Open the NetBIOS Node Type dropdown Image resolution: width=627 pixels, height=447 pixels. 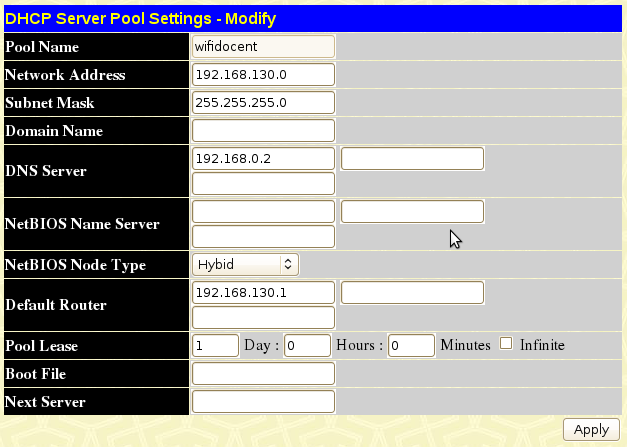[245, 264]
